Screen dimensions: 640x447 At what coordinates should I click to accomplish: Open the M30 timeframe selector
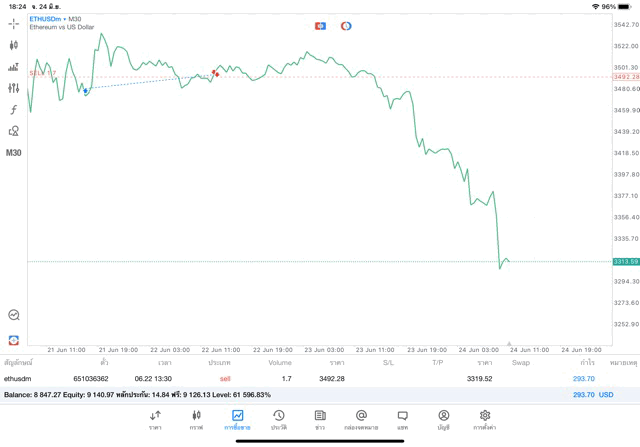[x=14, y=153]
